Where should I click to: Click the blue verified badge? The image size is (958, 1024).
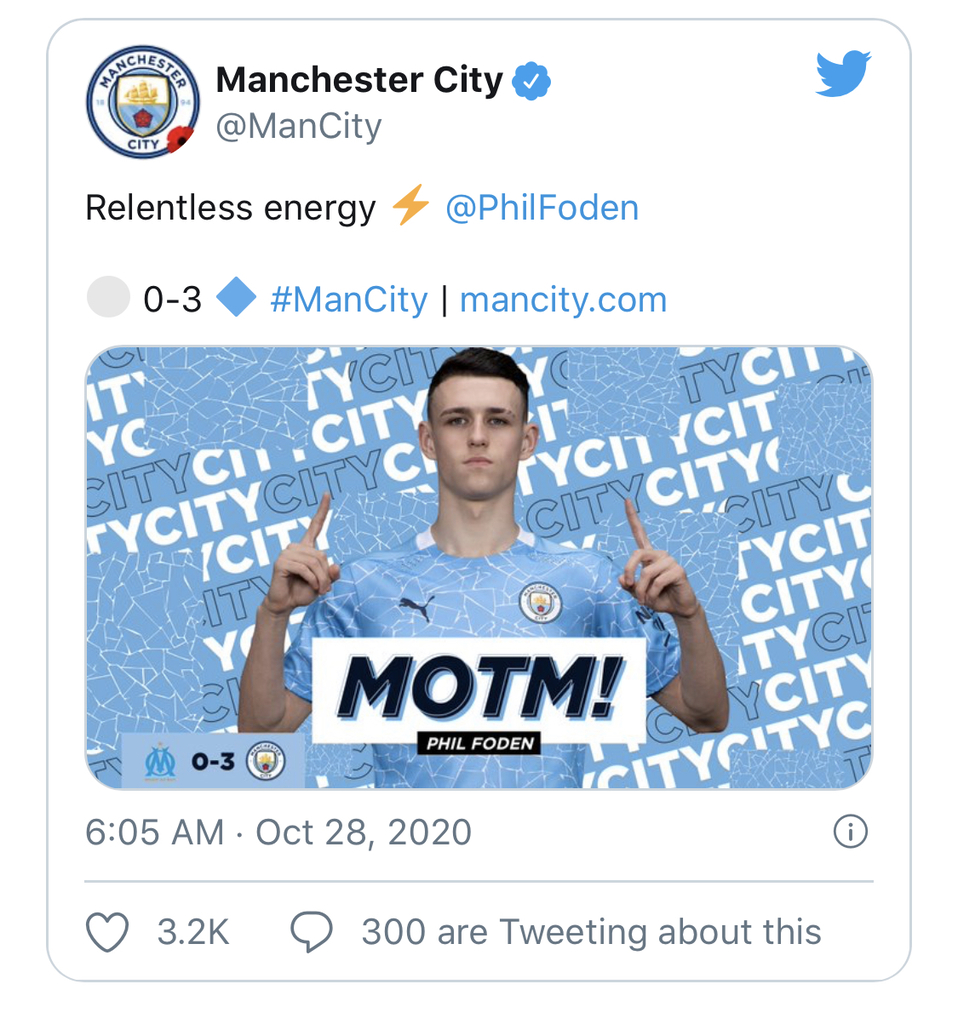pyautogui.click(x=531, y=81)
